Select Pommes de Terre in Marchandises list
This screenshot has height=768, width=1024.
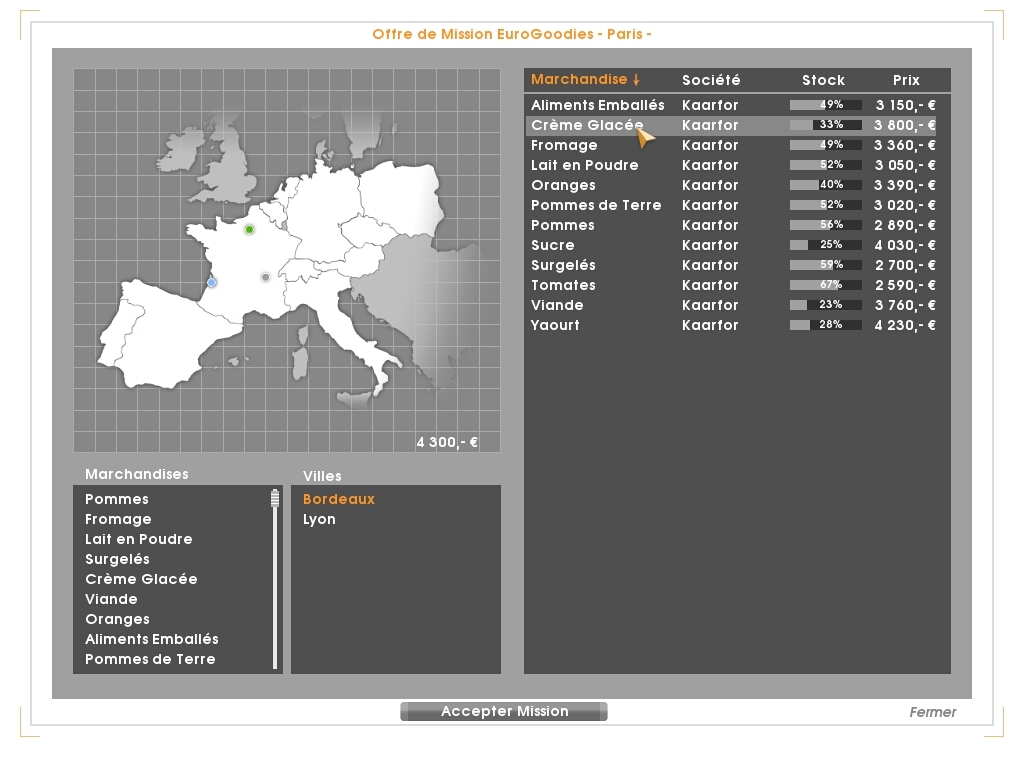point(150,659)
